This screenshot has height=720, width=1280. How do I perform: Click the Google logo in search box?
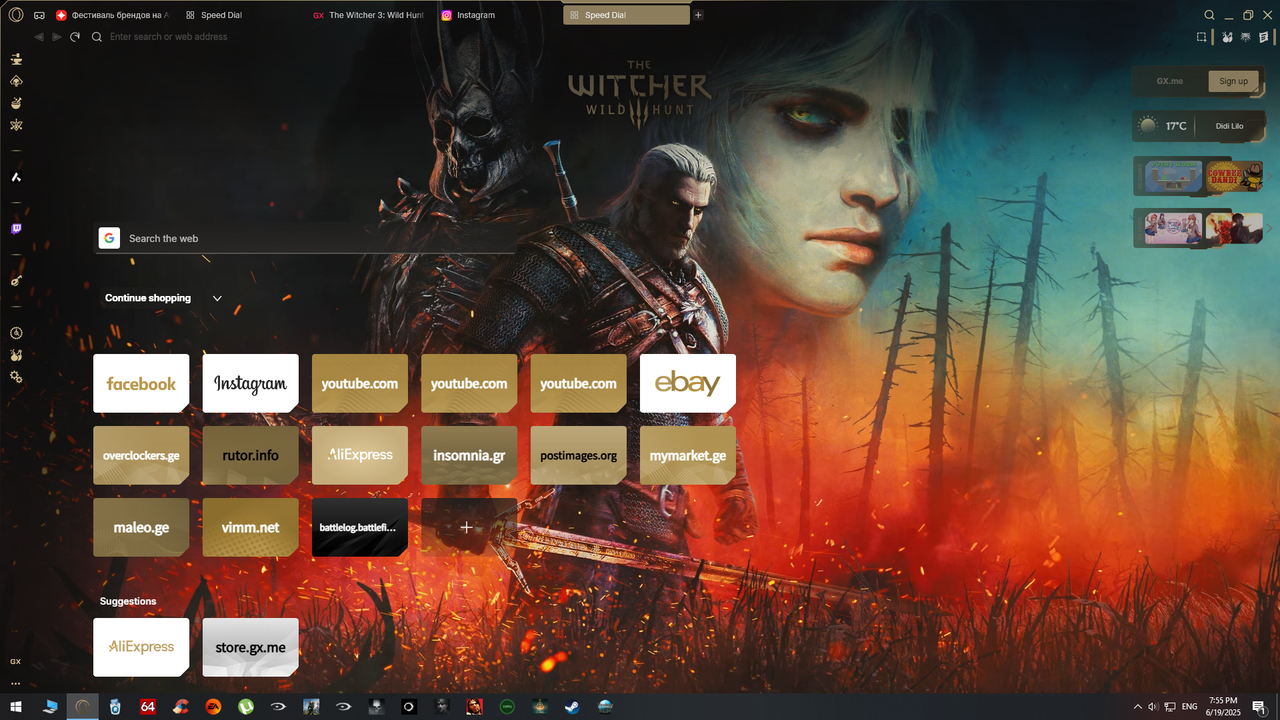109,238
